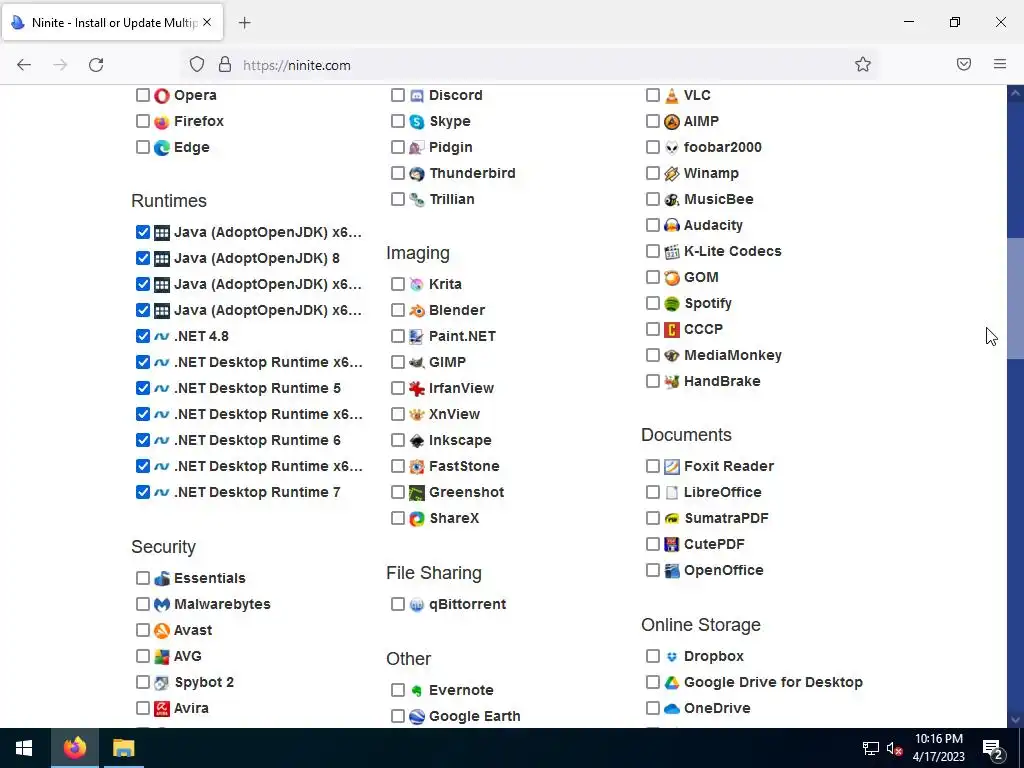This screenshot has height=768, width=1024.
Task: Click the Google Earth globe icon
Action: click(x=417, y=716)
